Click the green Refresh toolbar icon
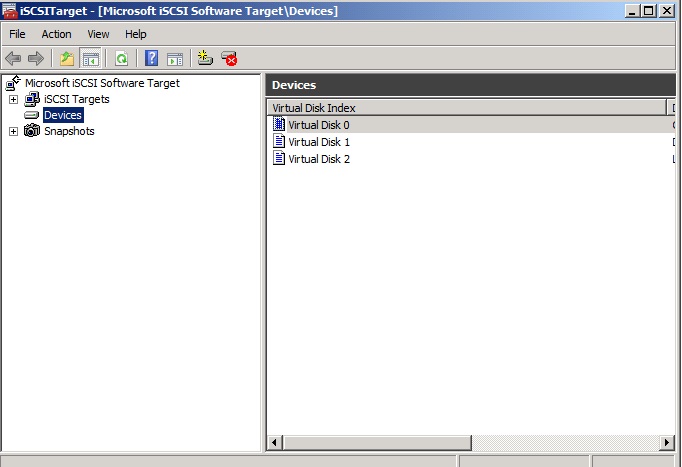Image resolution: width=682 pixels, height=467 pixels. pyautogui.click(x=121, y=58)
